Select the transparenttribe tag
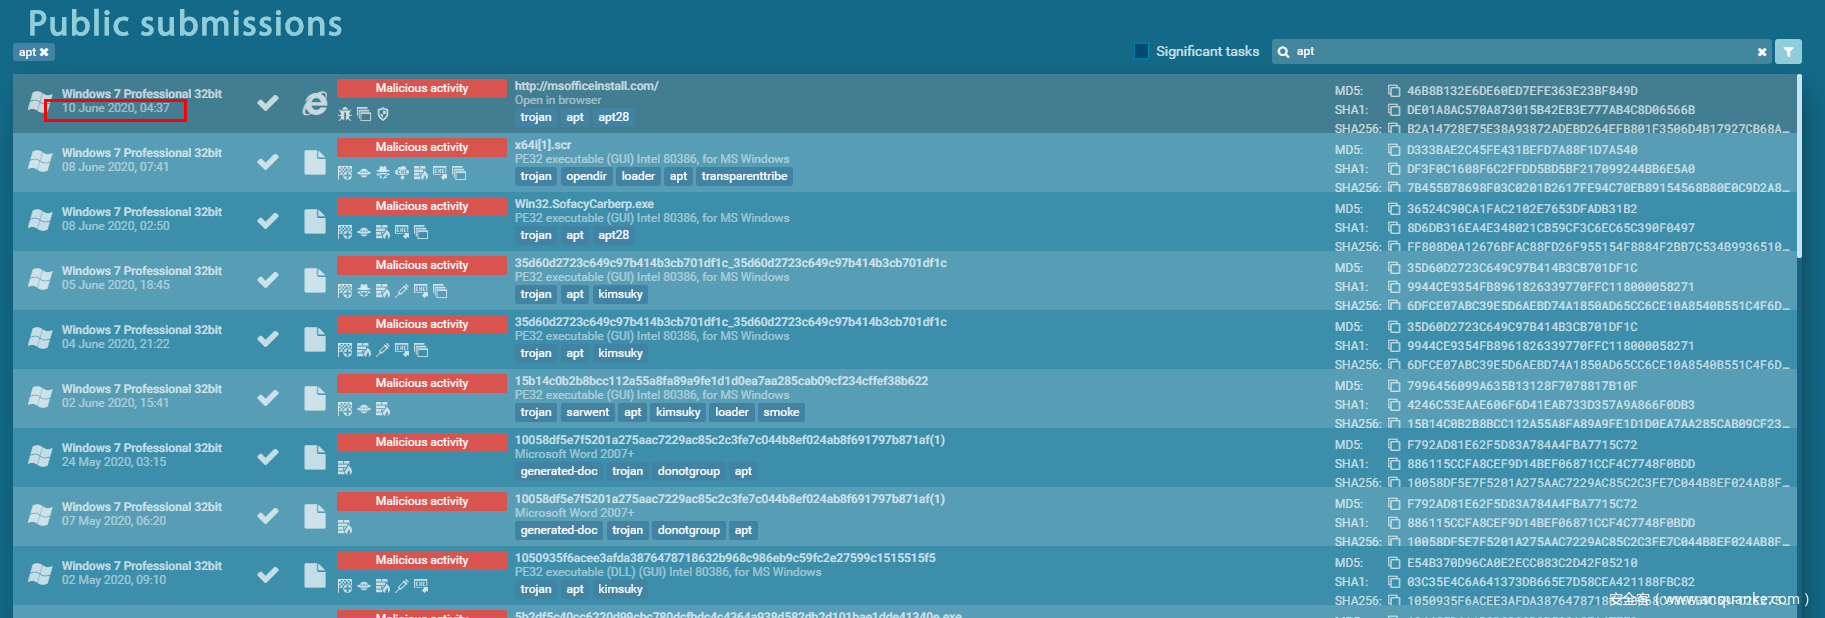Screen dimensions: 1825x618 tap(744, 176)
